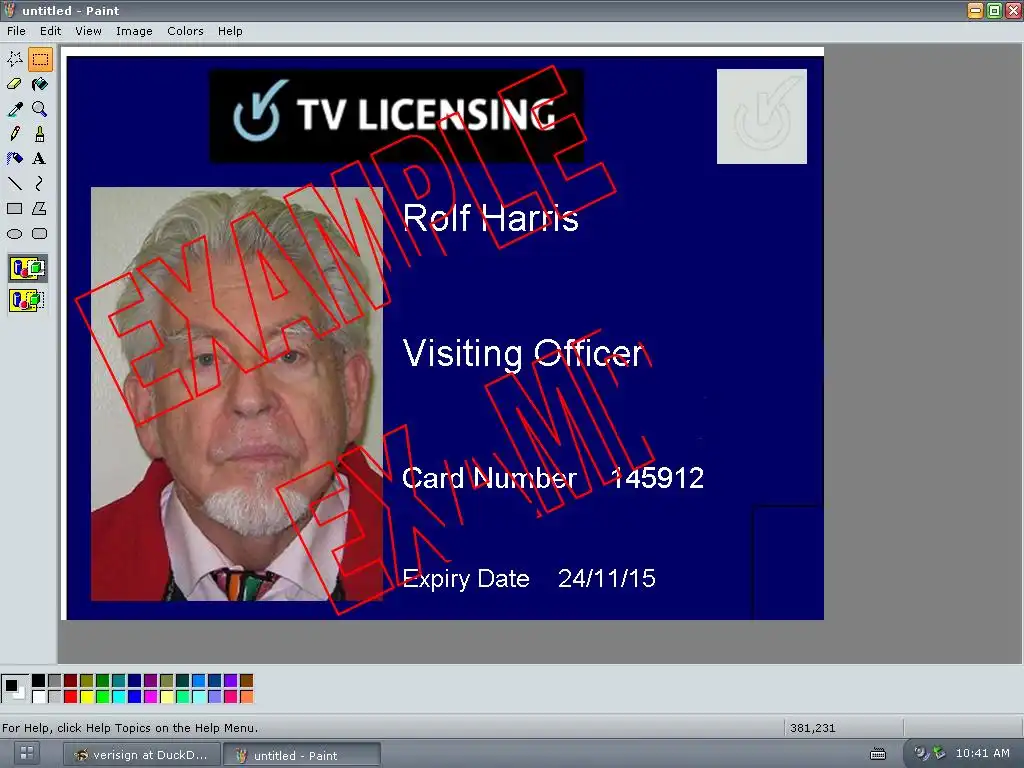The image size is (1024, 768).
Task: Select the straight Line tool
Action: click(14, 183)
